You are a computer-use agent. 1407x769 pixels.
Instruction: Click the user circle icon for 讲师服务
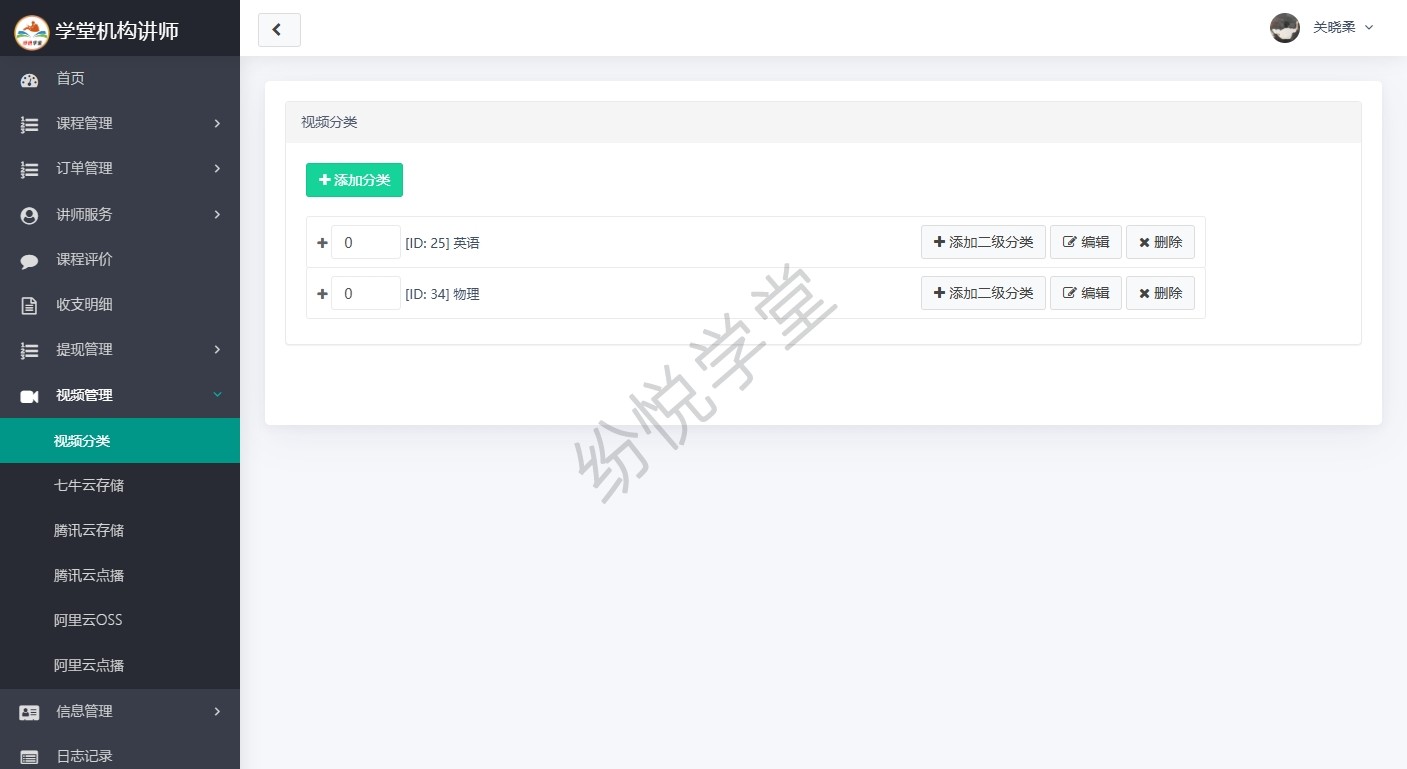click(x=29, y=215)
